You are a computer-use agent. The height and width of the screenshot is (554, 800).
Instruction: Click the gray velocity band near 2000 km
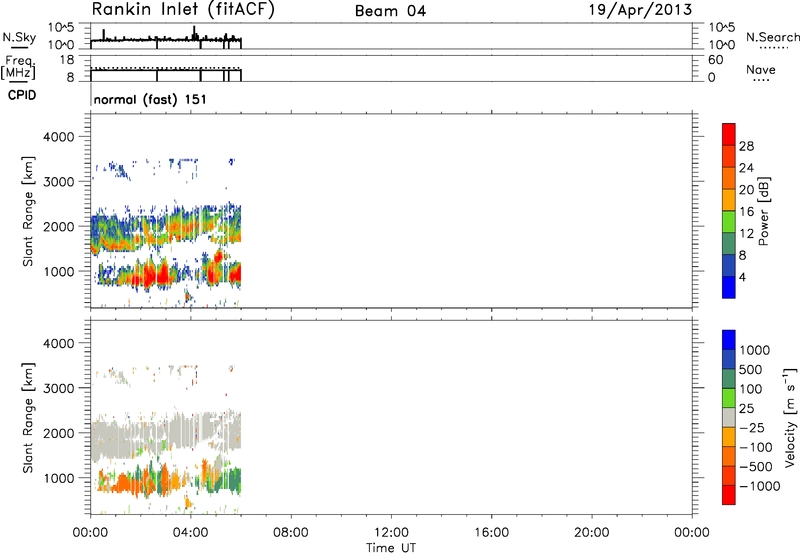166,434
